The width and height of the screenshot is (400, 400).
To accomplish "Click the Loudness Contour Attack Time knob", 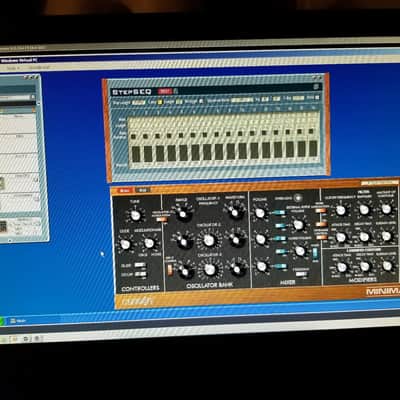I will point(342,267).
